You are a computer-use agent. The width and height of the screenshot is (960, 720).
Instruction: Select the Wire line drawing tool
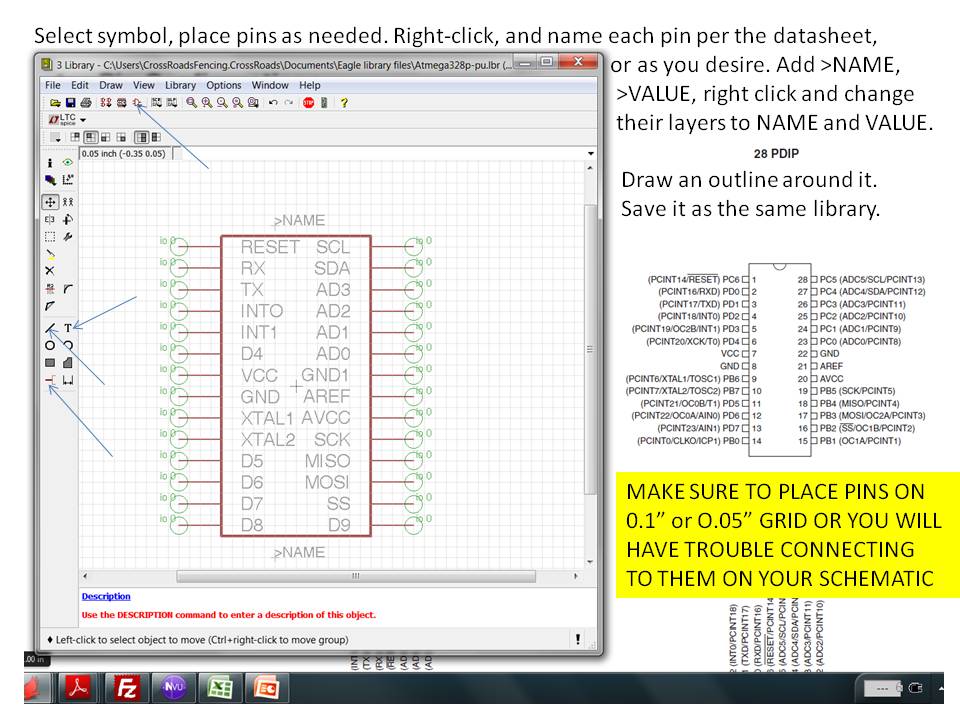click(50, 328)
